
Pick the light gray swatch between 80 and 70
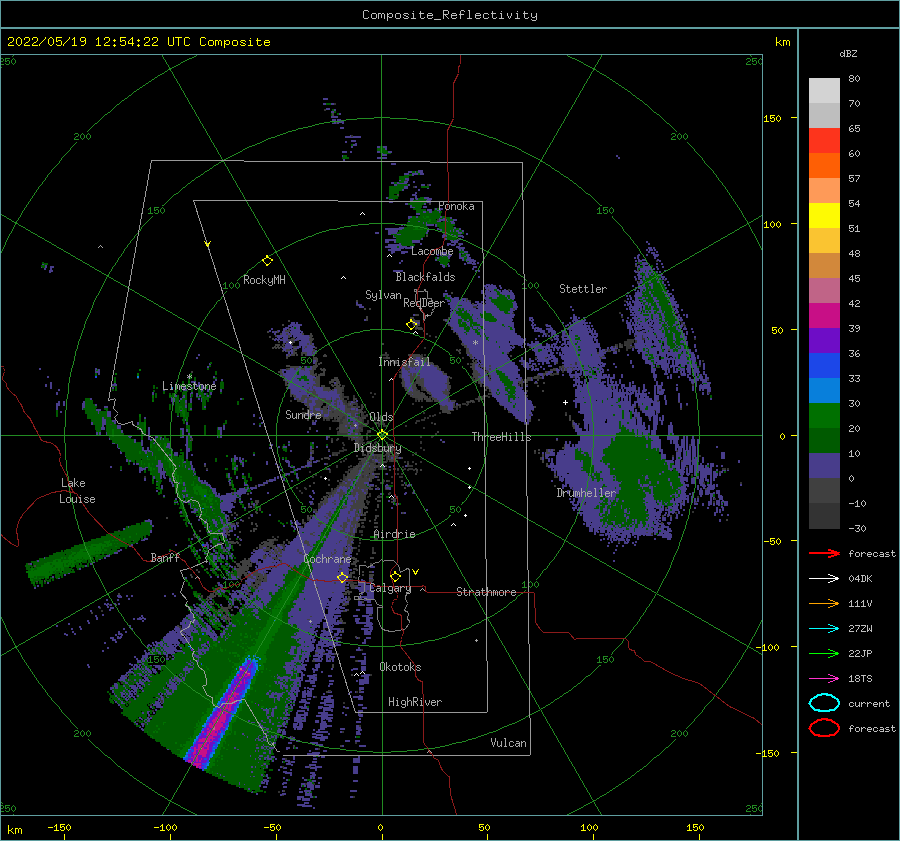coord(824,91)
